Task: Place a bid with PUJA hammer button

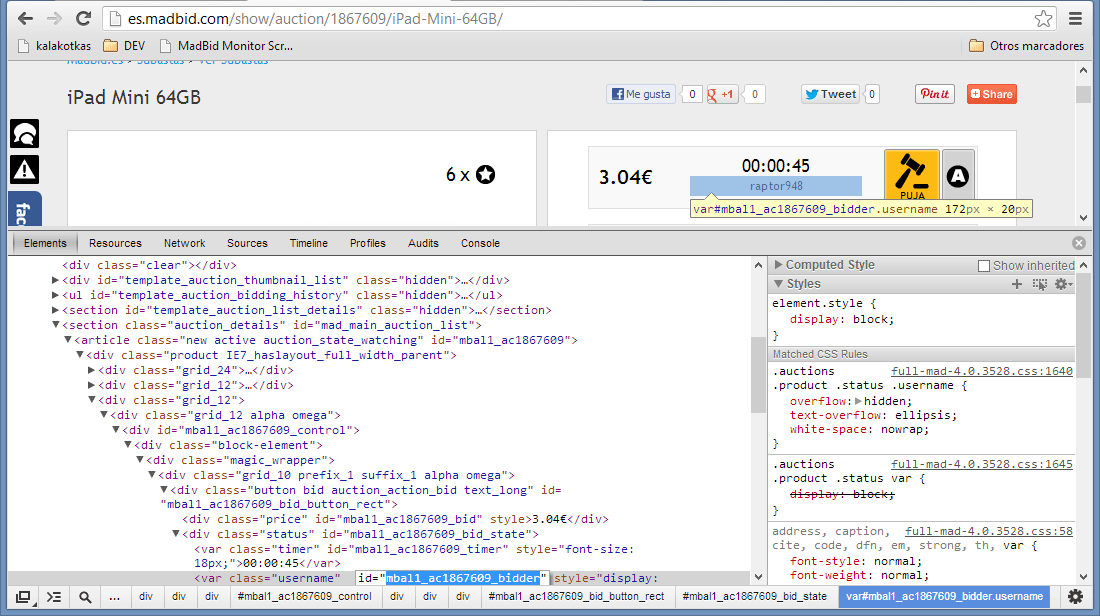Action: (x=911, y=175)
